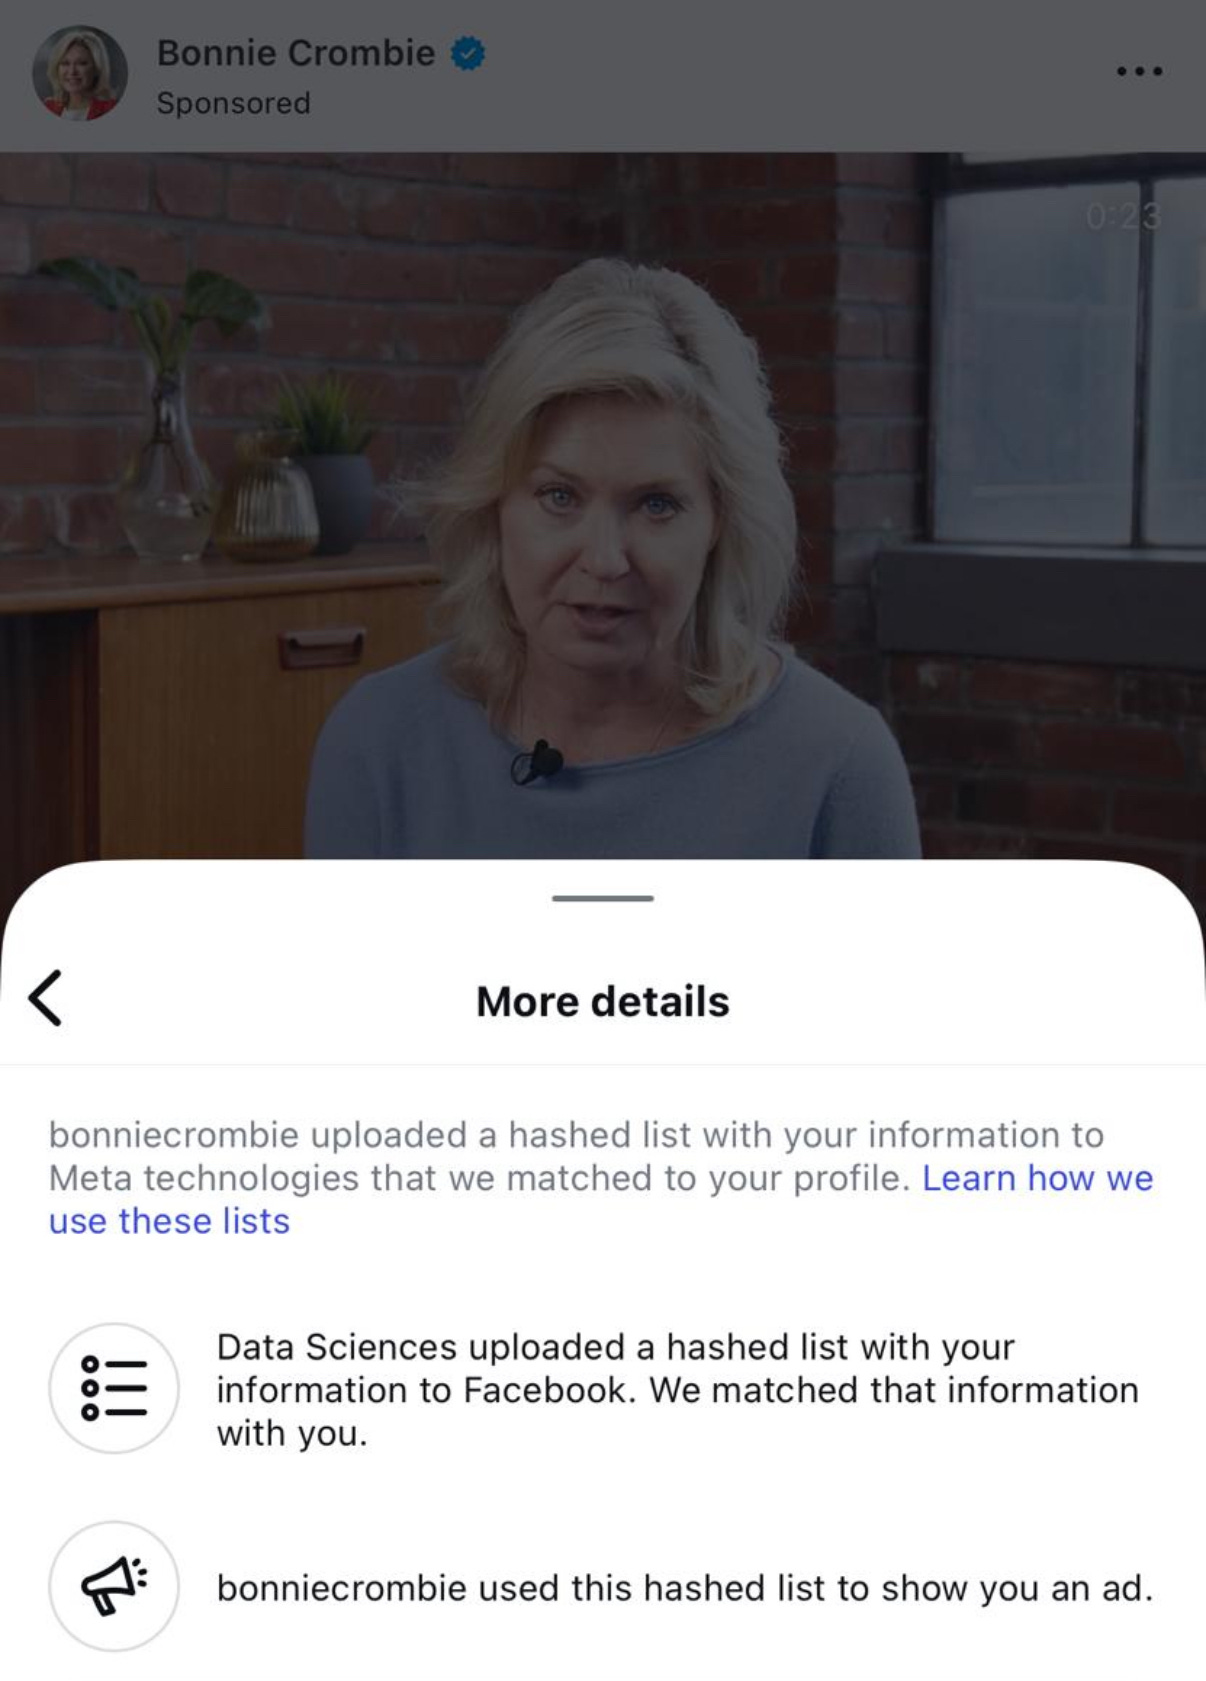The image size is (1206, 1681).
Task: Select the 'Data Sciences uploaded a hashed list' row
Action: click(603, 1389)
